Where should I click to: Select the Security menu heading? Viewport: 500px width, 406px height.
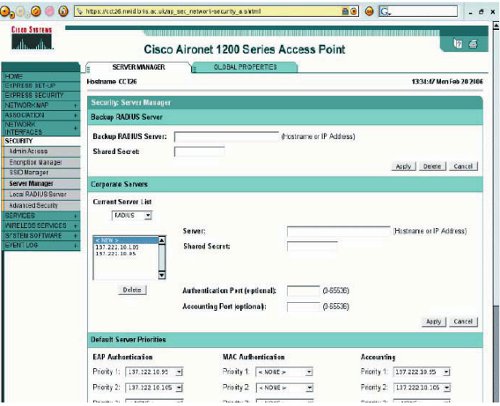click(x=41, y=141)
